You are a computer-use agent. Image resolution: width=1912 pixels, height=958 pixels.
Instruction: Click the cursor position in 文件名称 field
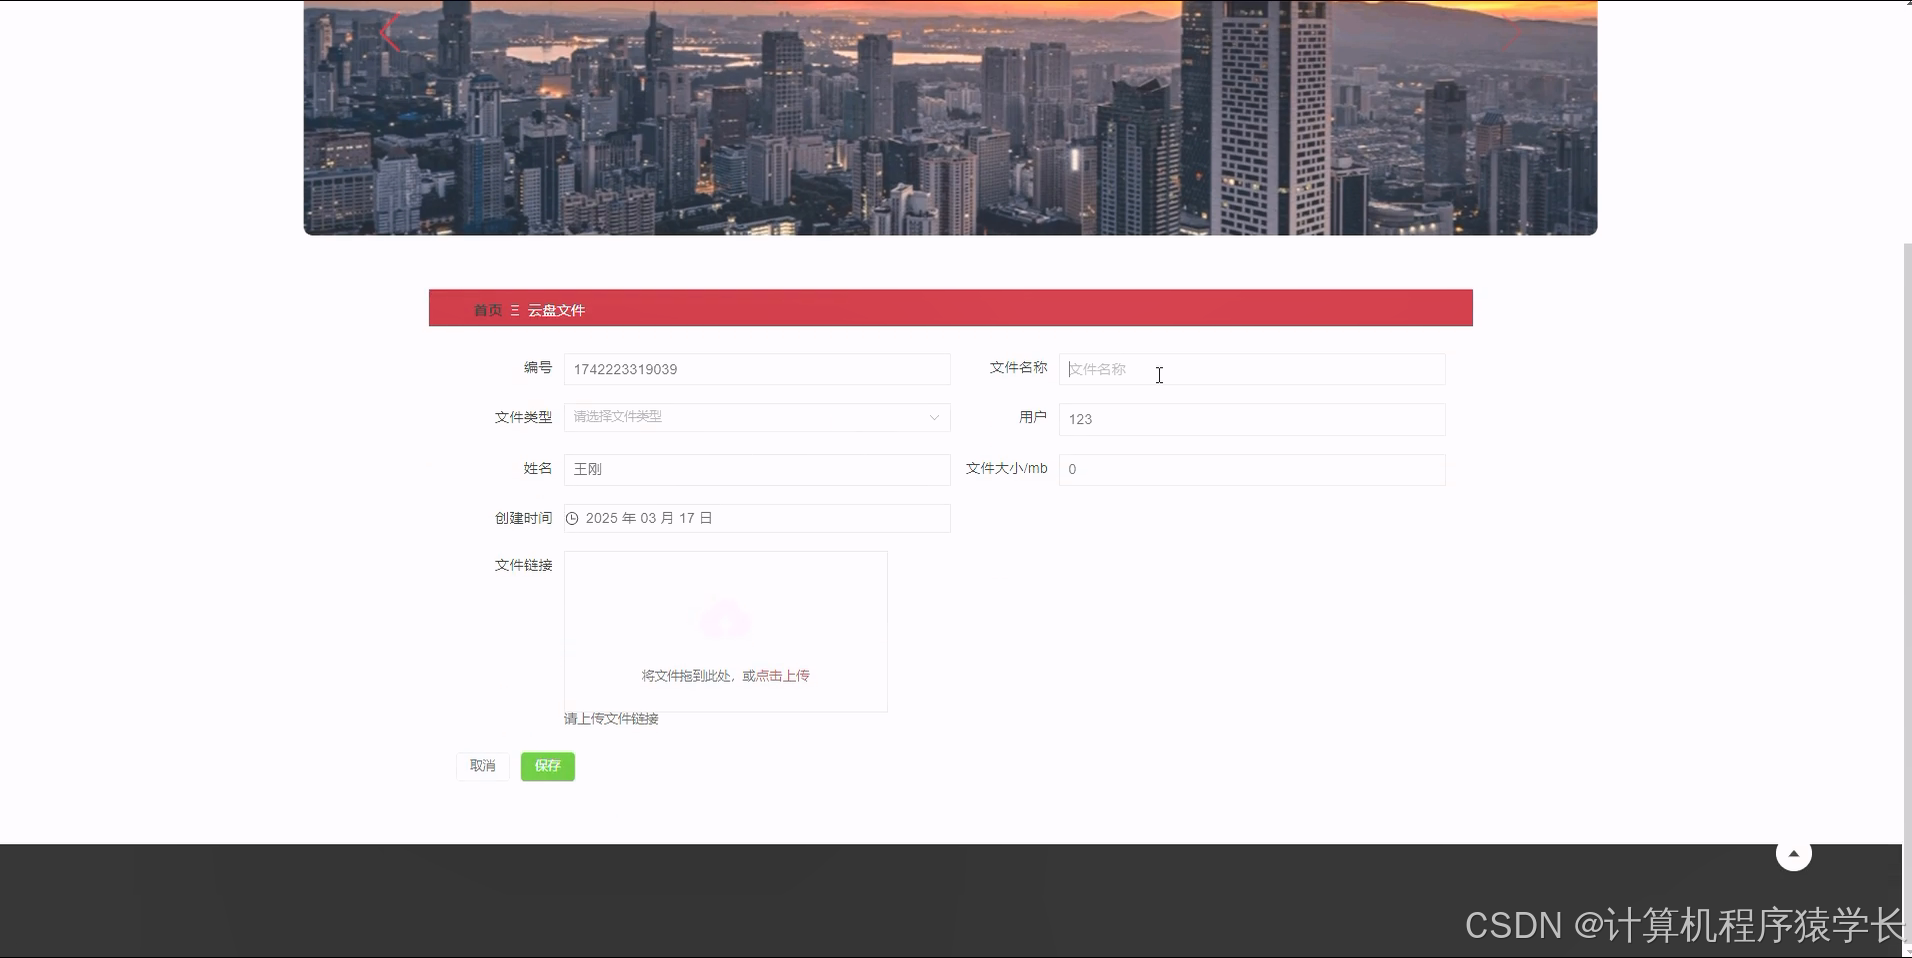pyautogui.click(x=1158, y=375)
